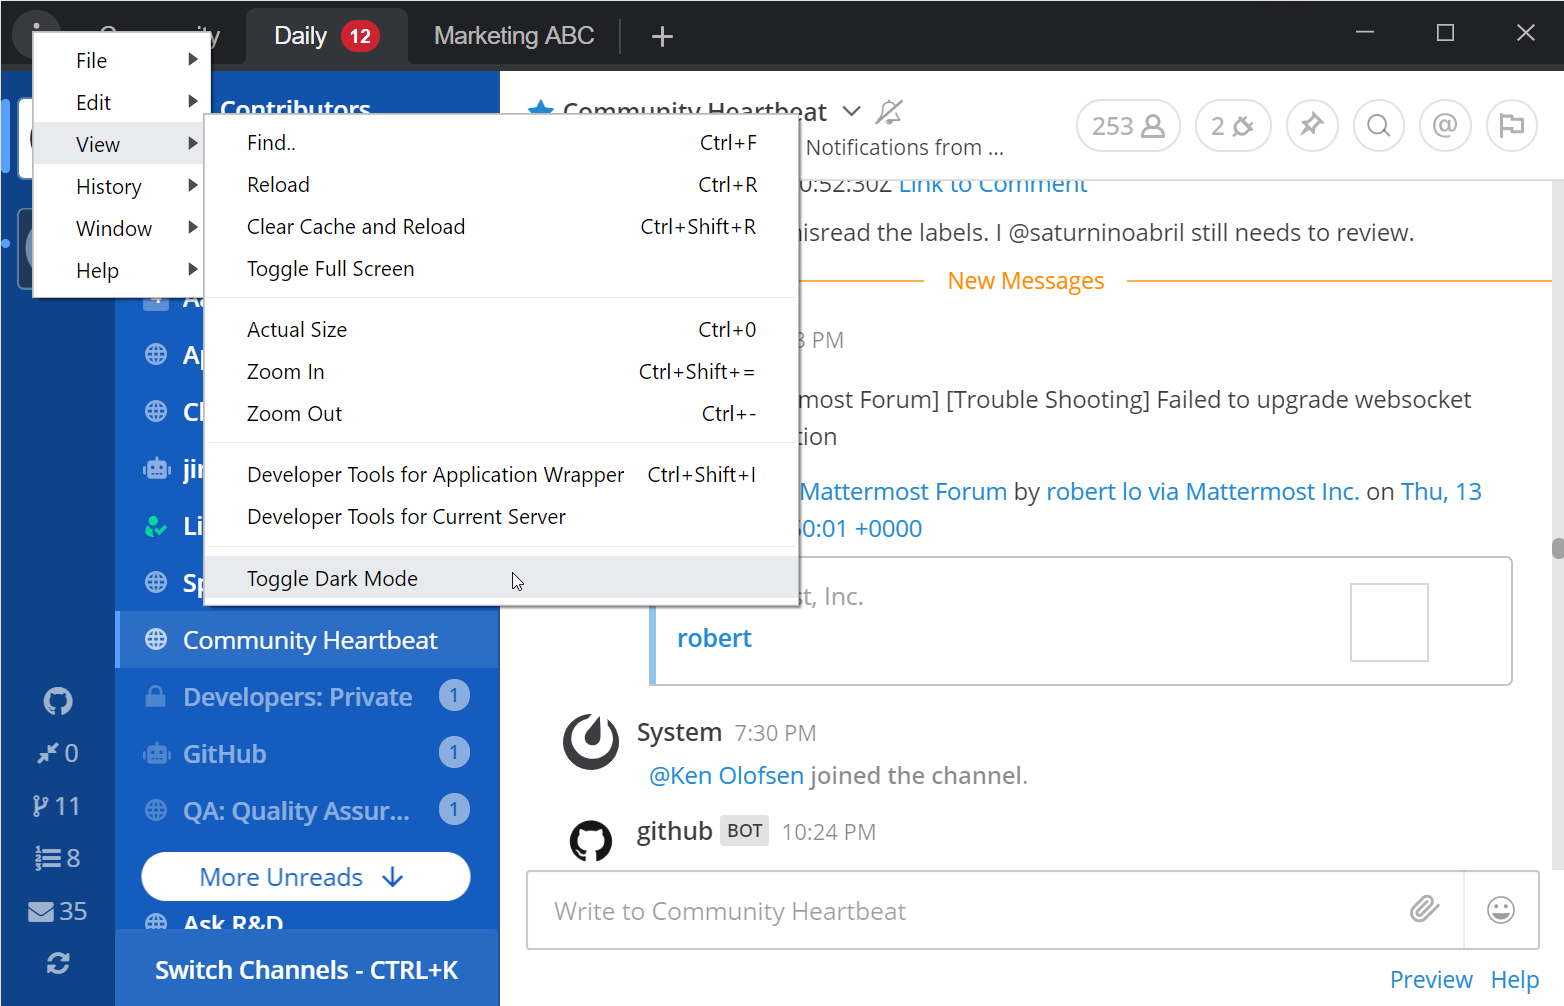Toggle Full Screen in the View menu

tap(330, 269)
